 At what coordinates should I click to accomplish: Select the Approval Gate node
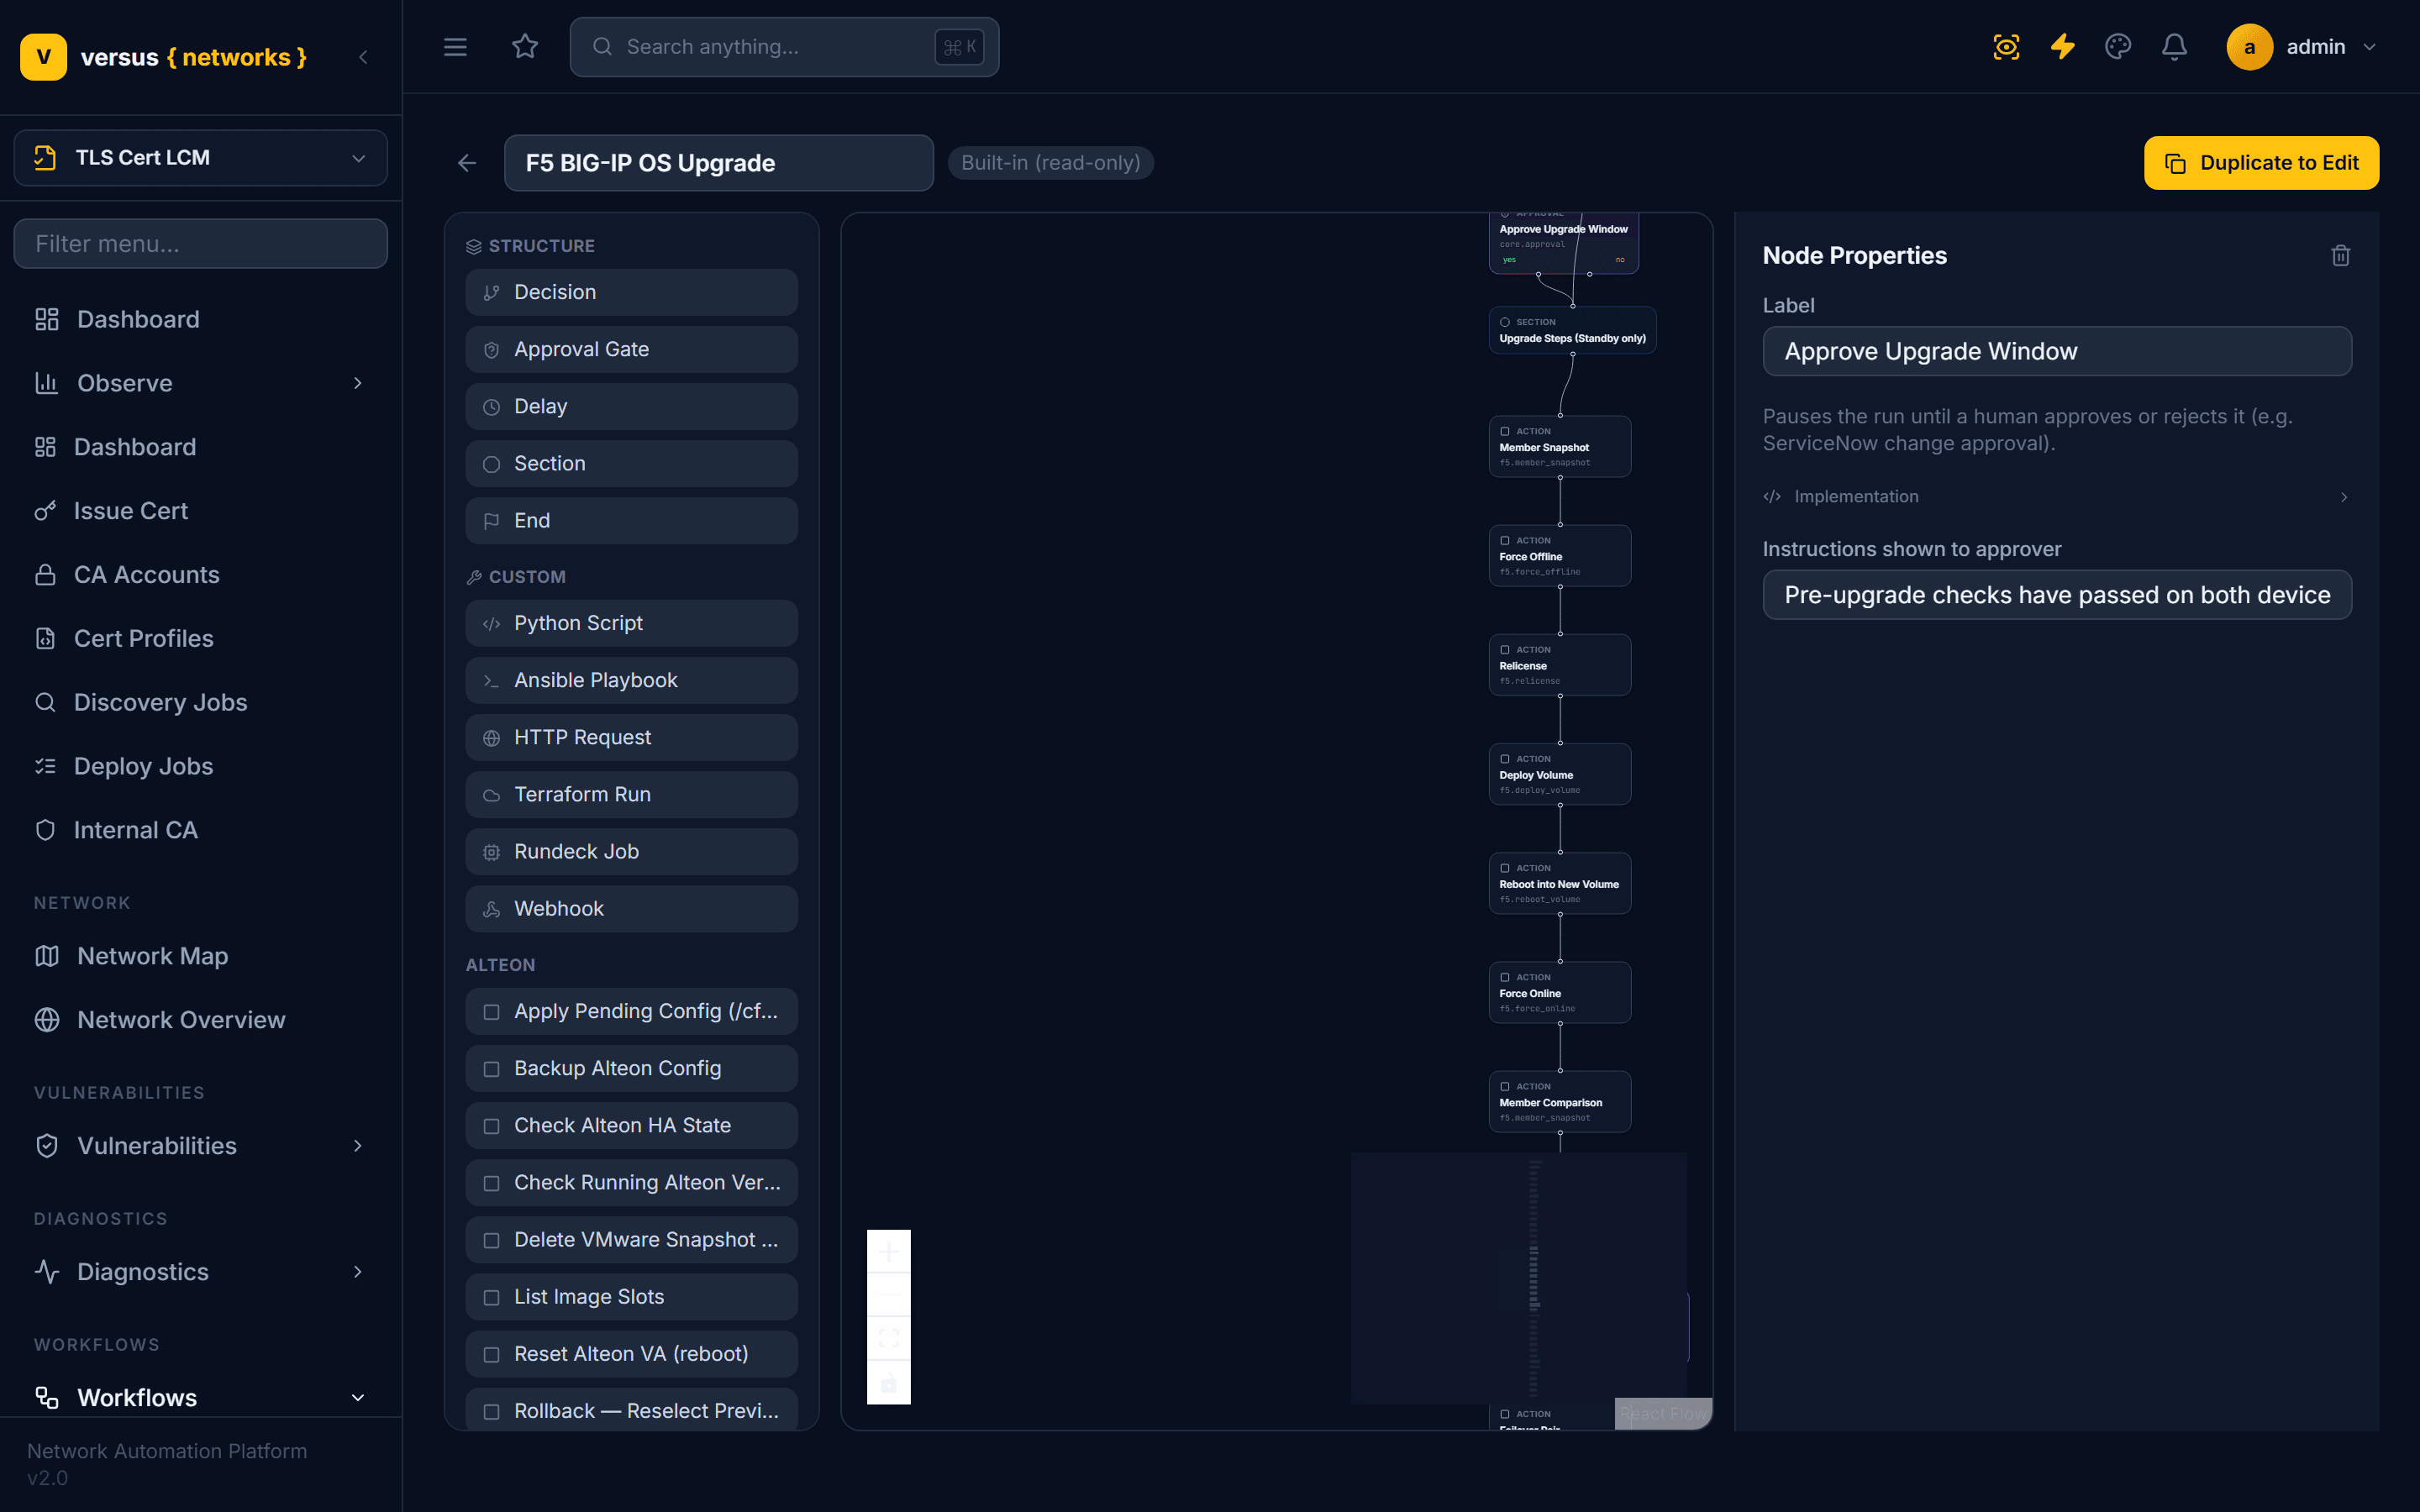631,349
